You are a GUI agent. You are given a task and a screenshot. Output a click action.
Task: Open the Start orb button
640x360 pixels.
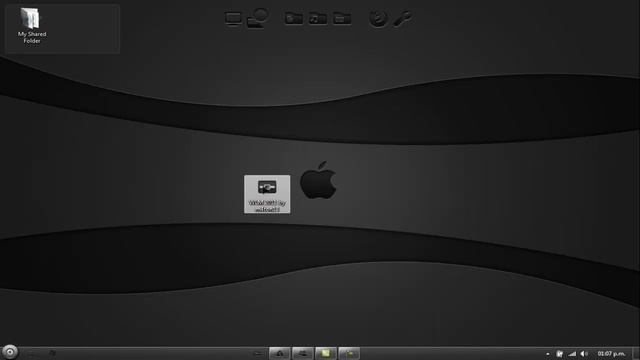pyautogui.click(x=9, y=352)
